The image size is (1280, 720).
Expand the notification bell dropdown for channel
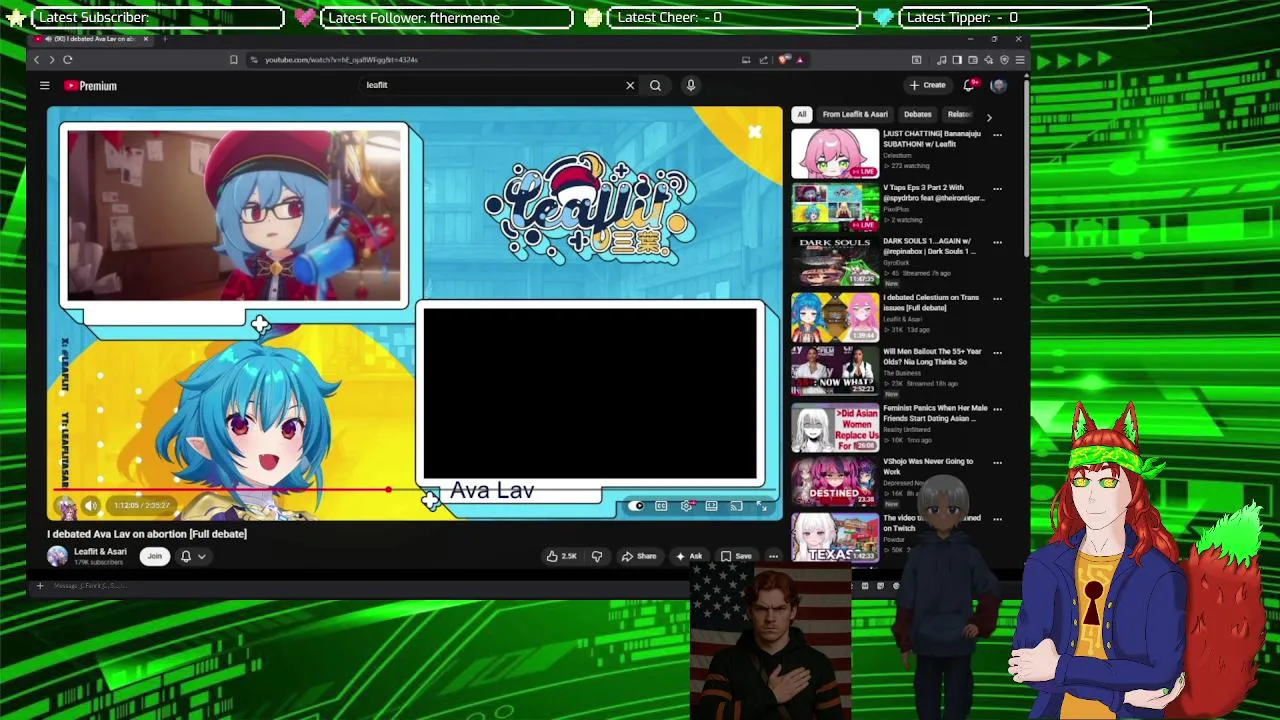coord(192,556)
